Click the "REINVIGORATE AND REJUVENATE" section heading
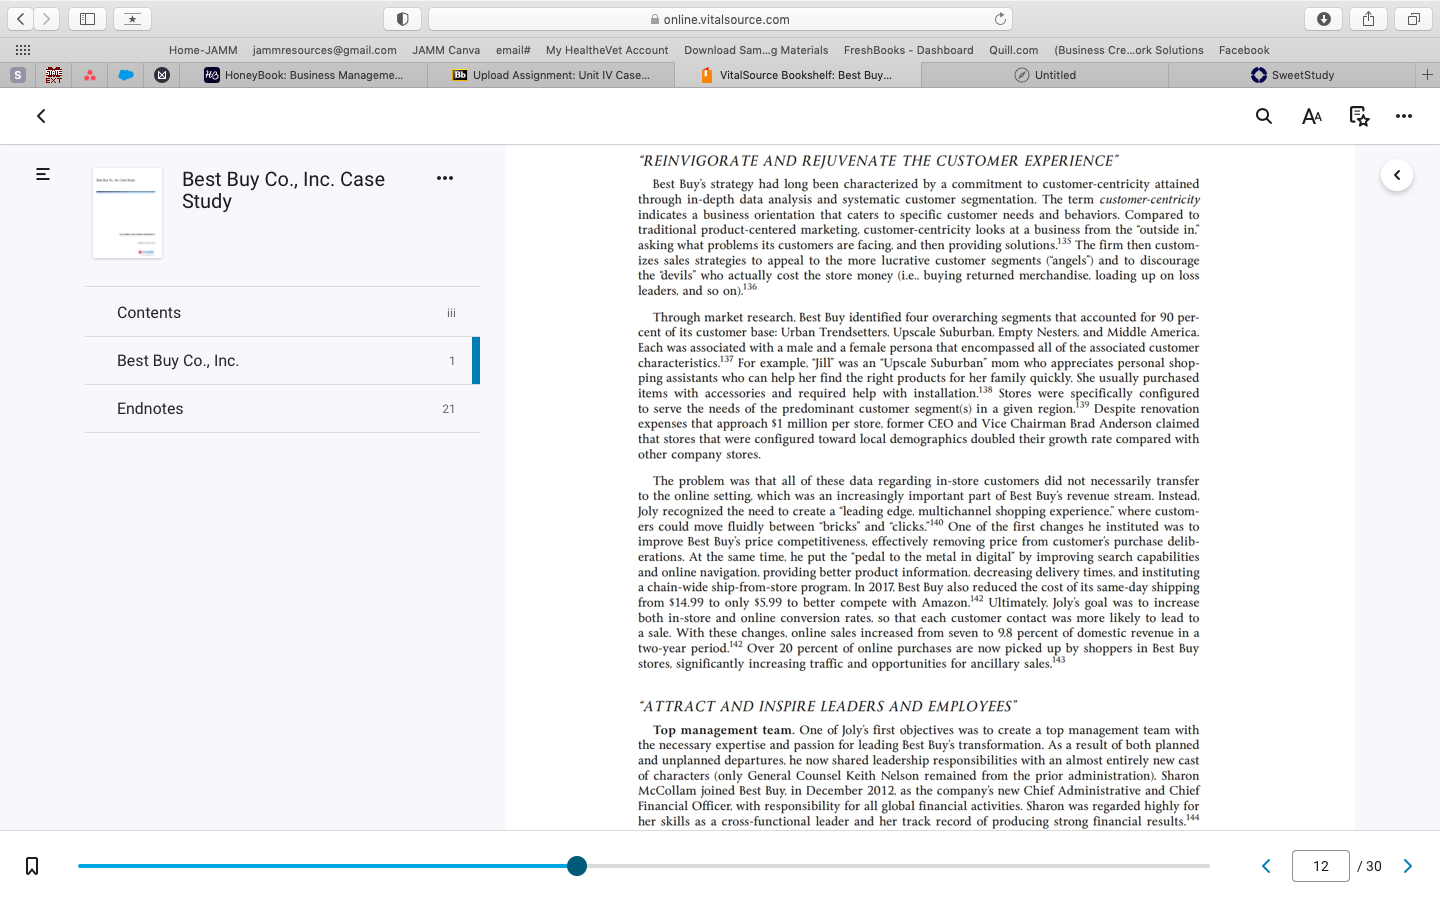This screenshot has height=900, width=1440. 878,161
